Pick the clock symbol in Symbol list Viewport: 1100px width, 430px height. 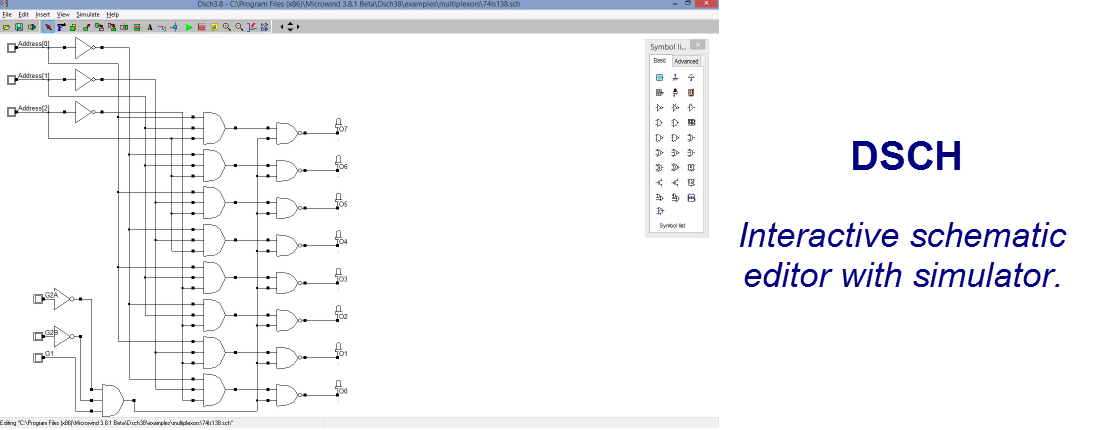point(659,93)
